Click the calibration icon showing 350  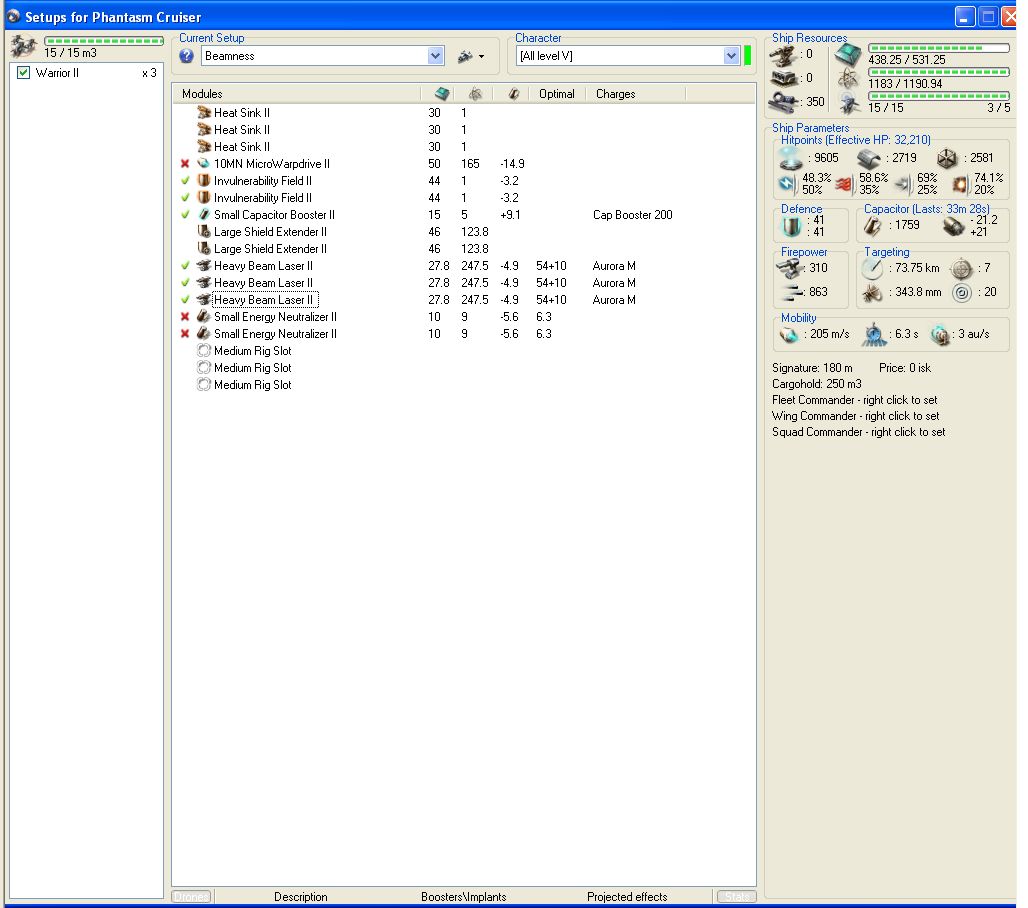783,102
